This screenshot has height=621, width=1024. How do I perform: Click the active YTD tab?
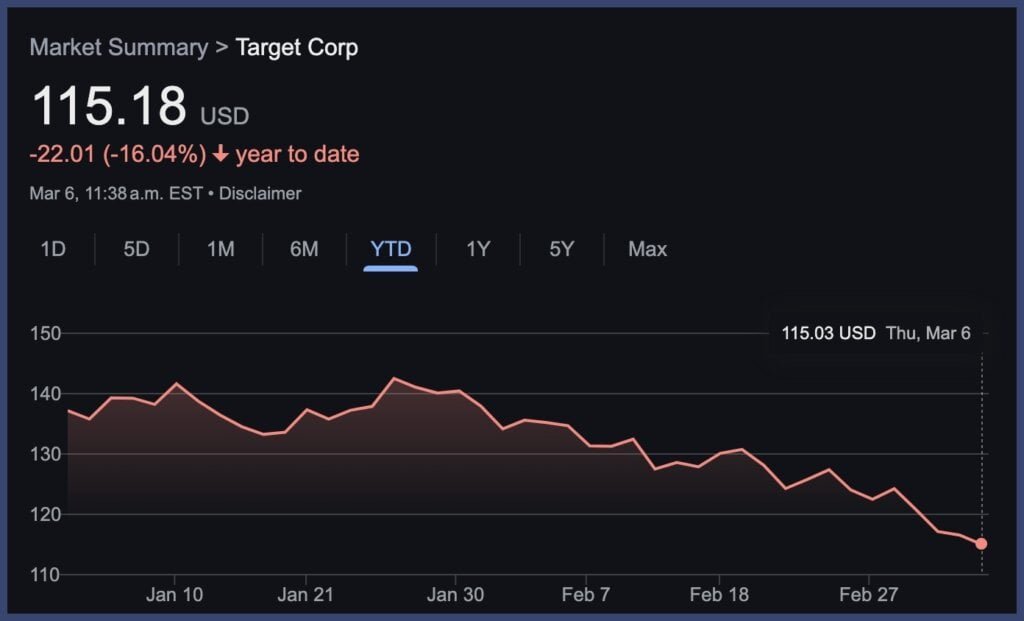[x=391, y=249]
